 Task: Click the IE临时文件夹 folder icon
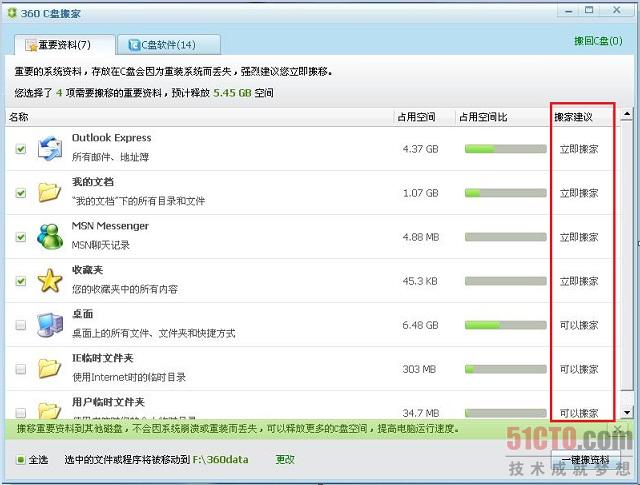tap(49, 368)
